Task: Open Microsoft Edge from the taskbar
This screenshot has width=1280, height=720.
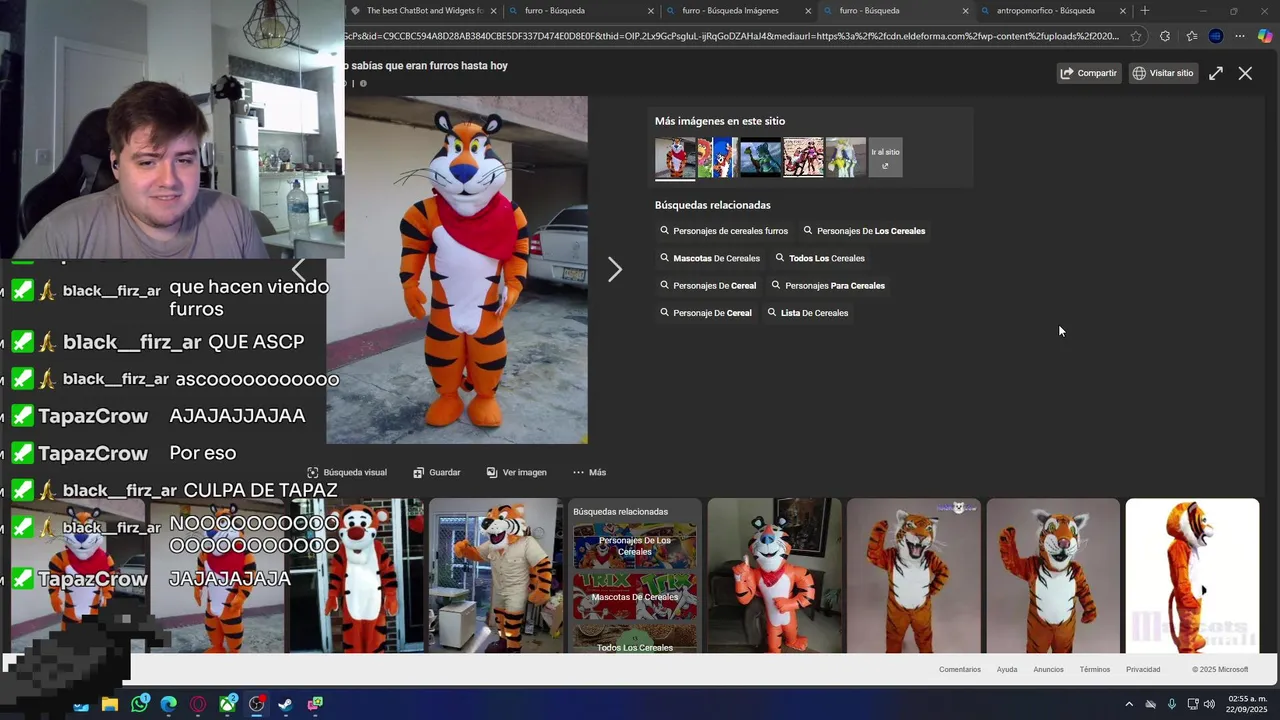Action: (x=169, y=704)
